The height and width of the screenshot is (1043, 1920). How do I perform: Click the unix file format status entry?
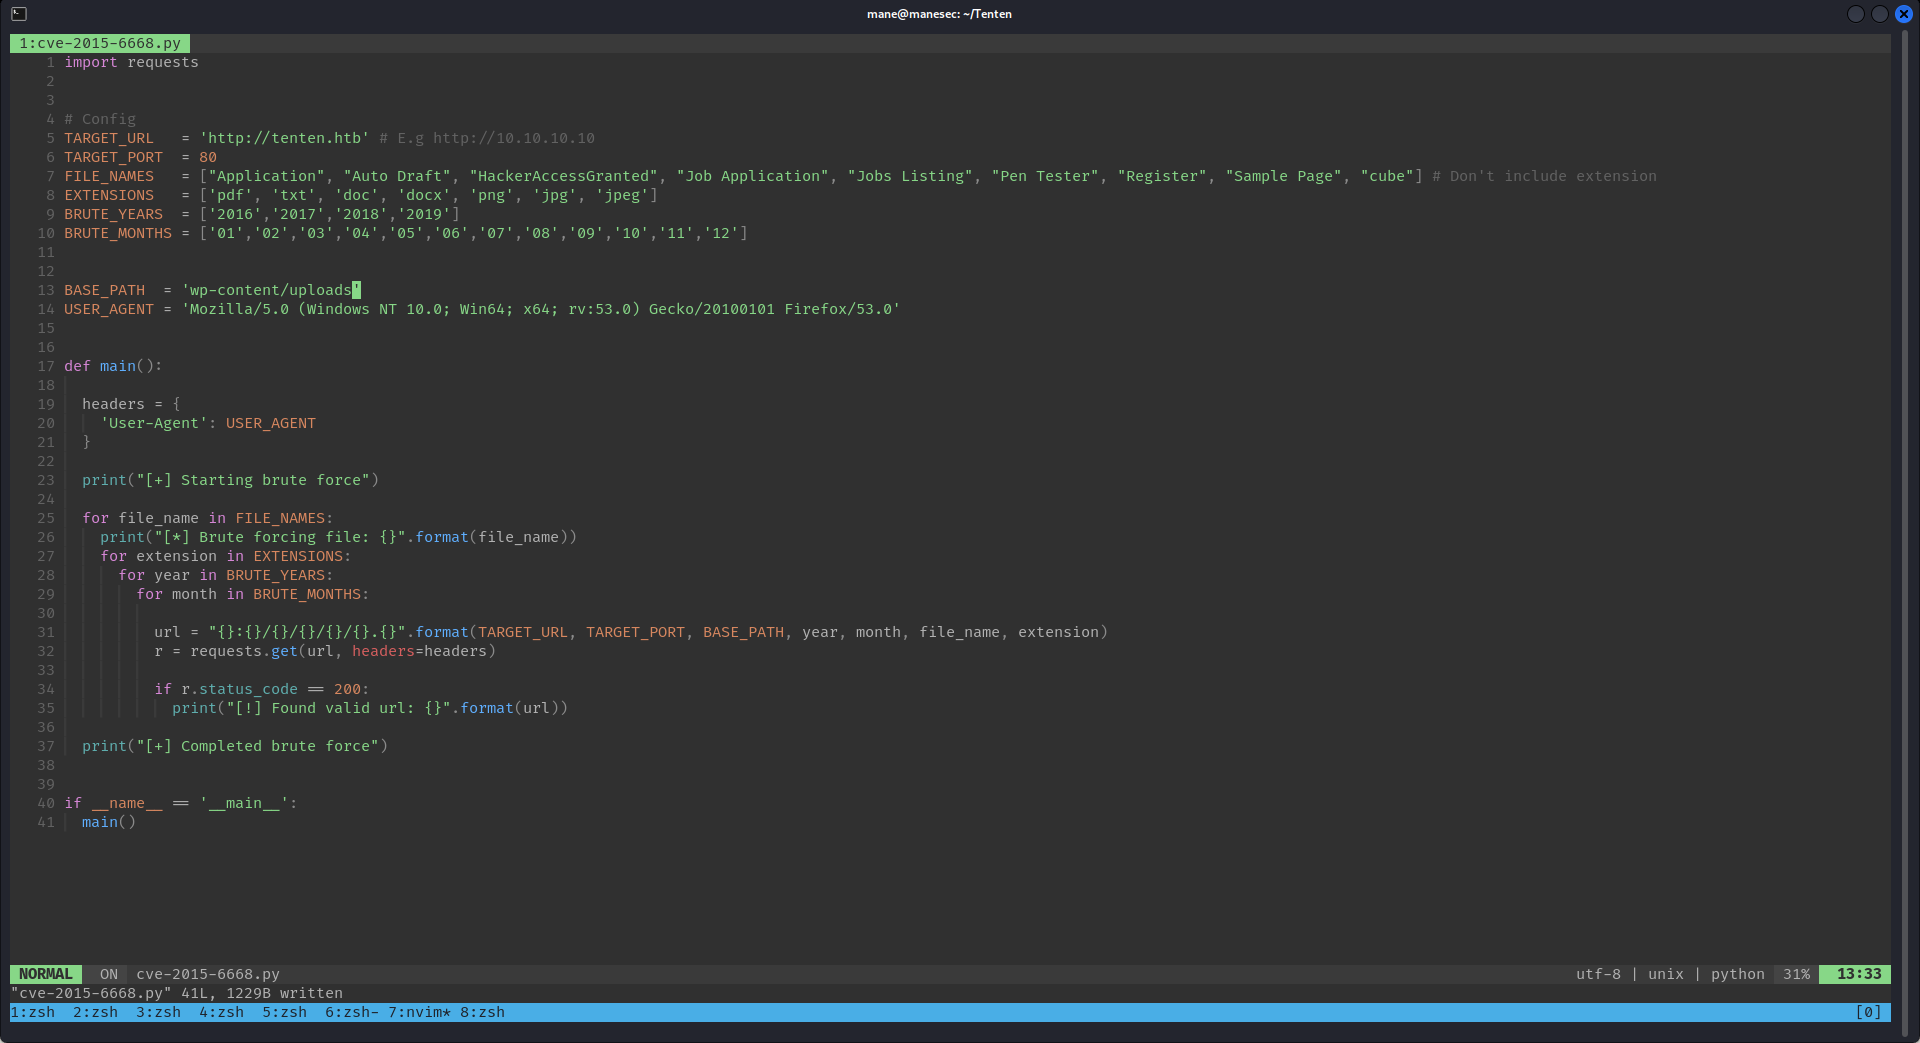tap(1666, 974)
